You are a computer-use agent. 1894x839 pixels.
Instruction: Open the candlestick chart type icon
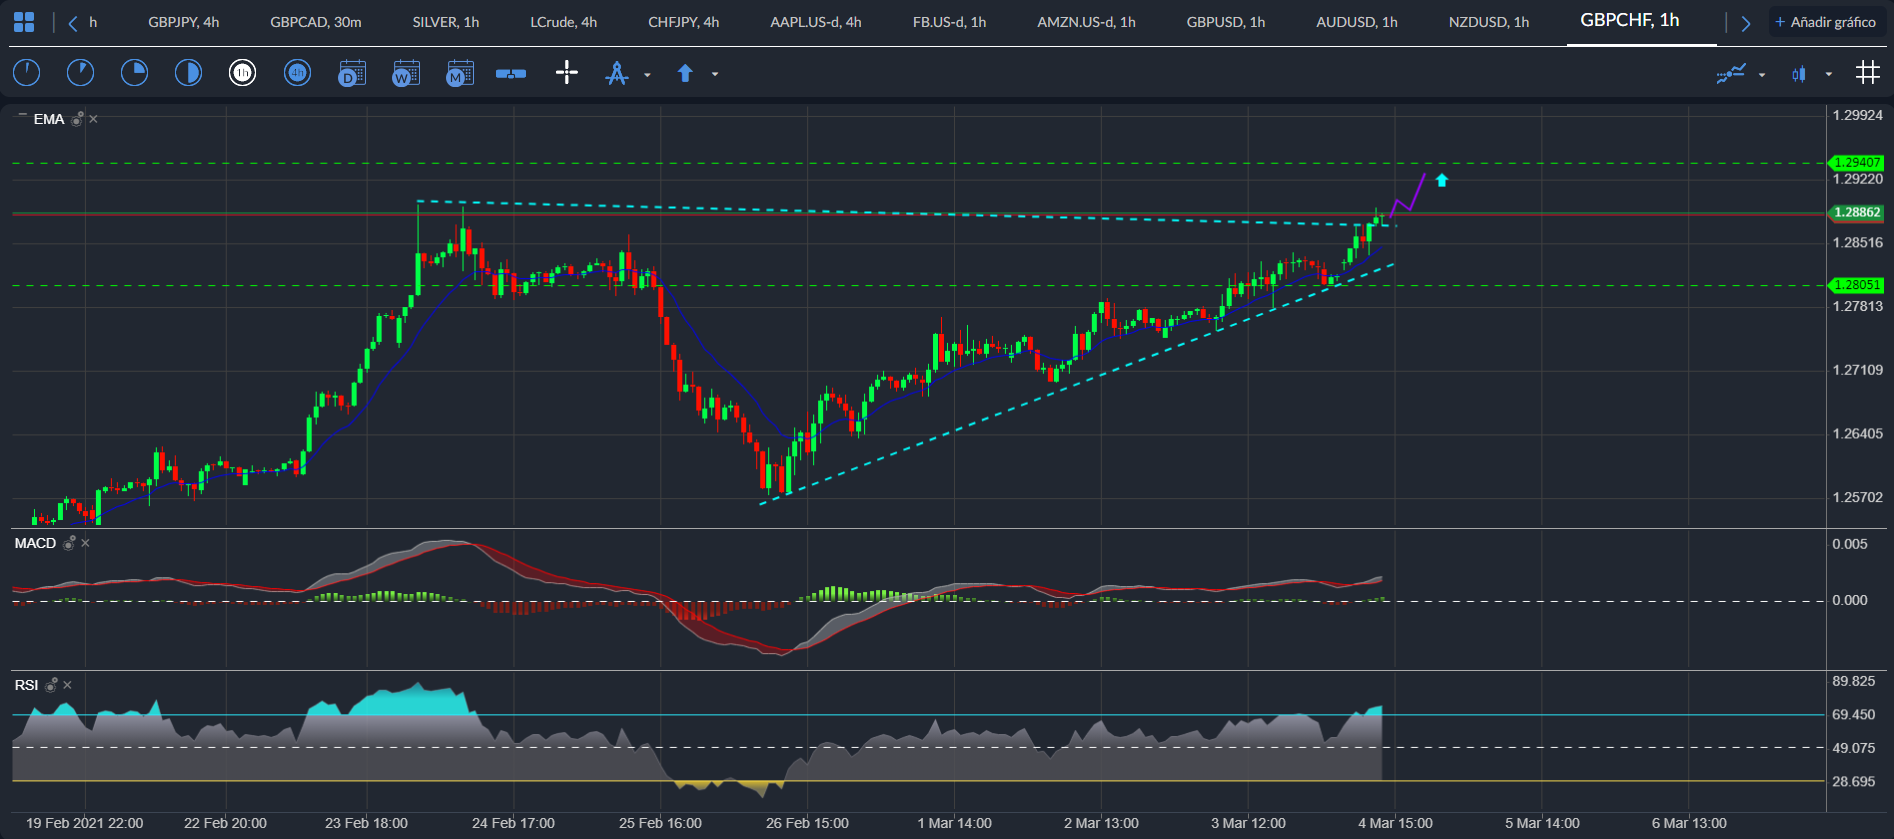coord(1800,74)
